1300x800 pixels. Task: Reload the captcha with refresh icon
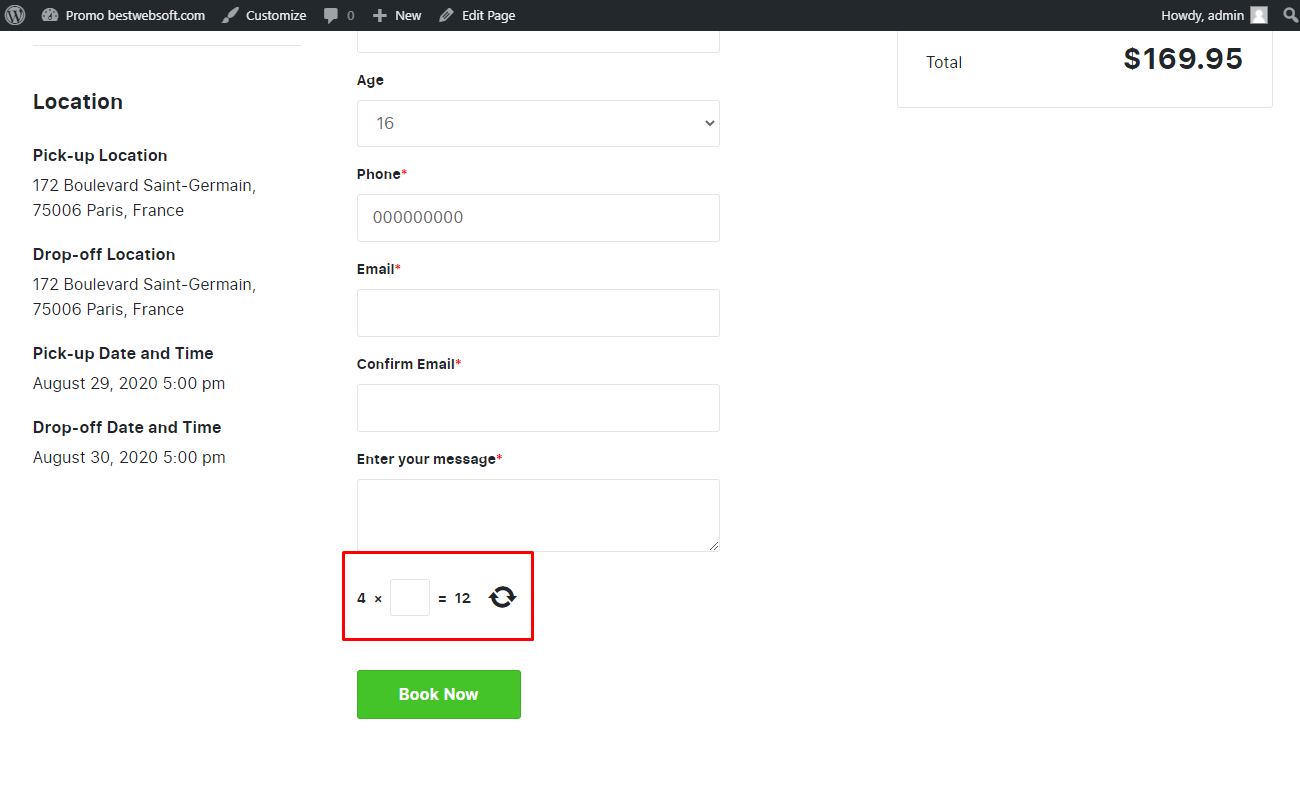(x=502, y=597)
